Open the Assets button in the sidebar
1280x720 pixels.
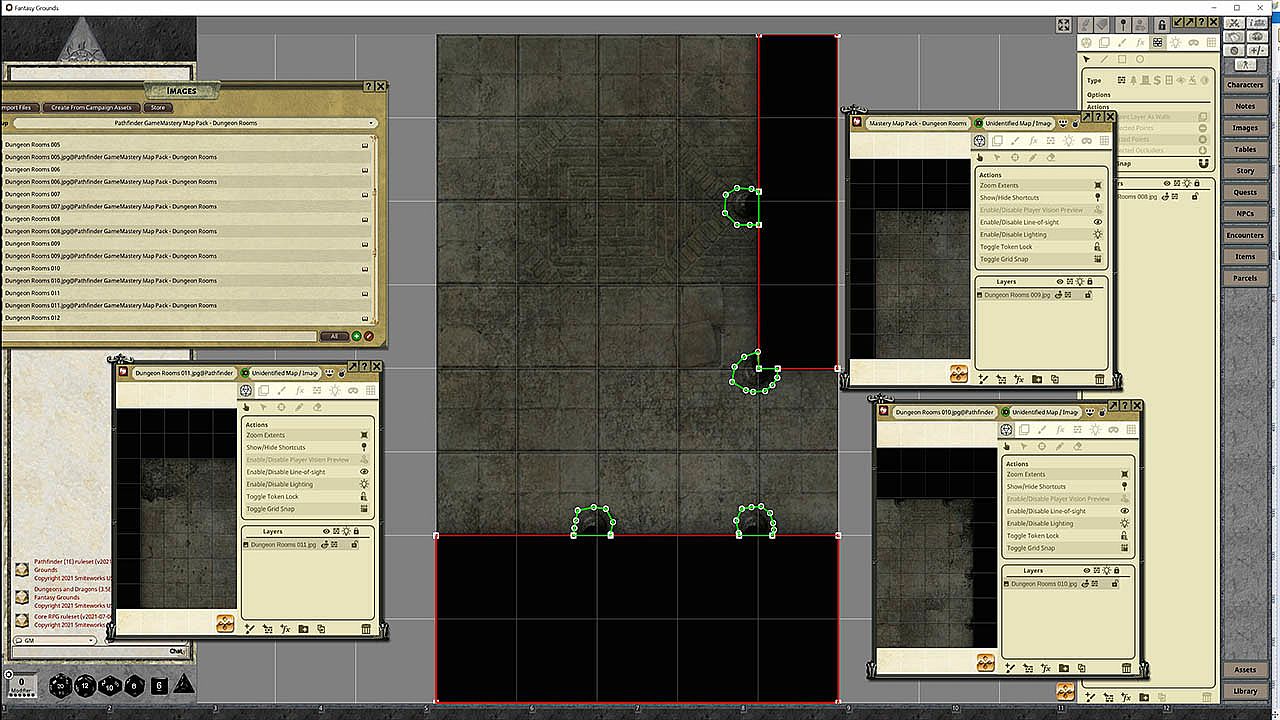pyautogui.click(x=1245, y=670)
